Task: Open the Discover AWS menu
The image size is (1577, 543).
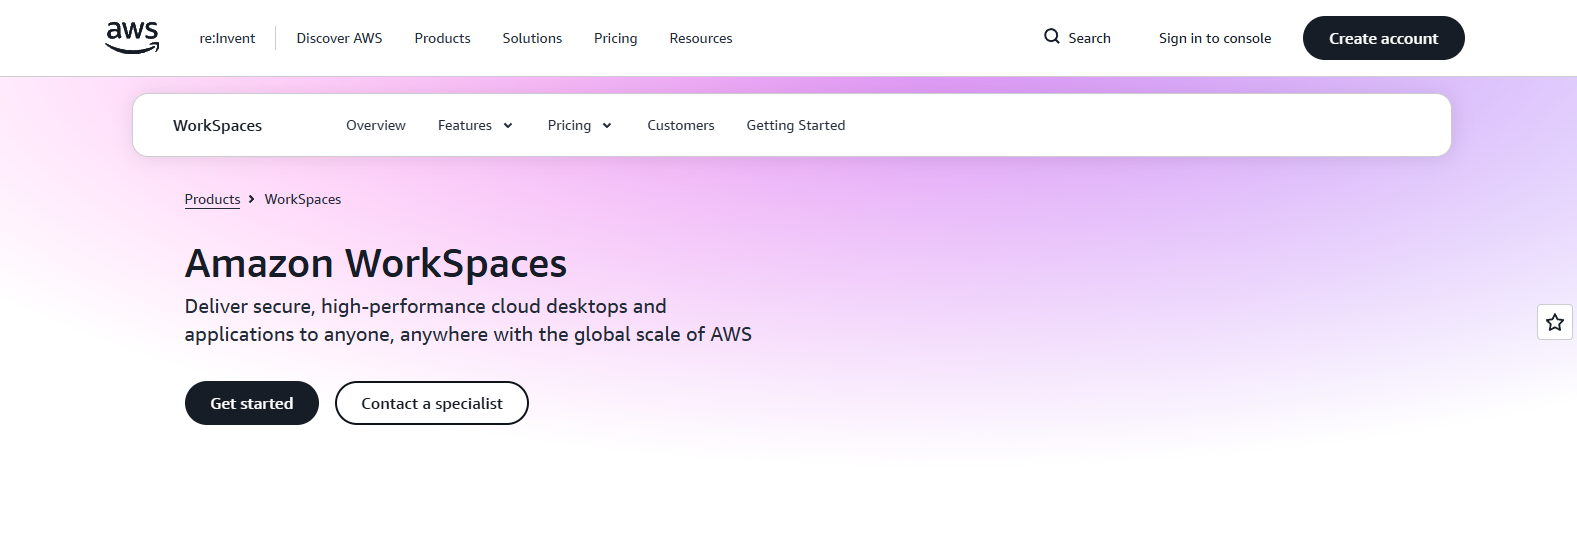Action: click(x=339, y=38)
